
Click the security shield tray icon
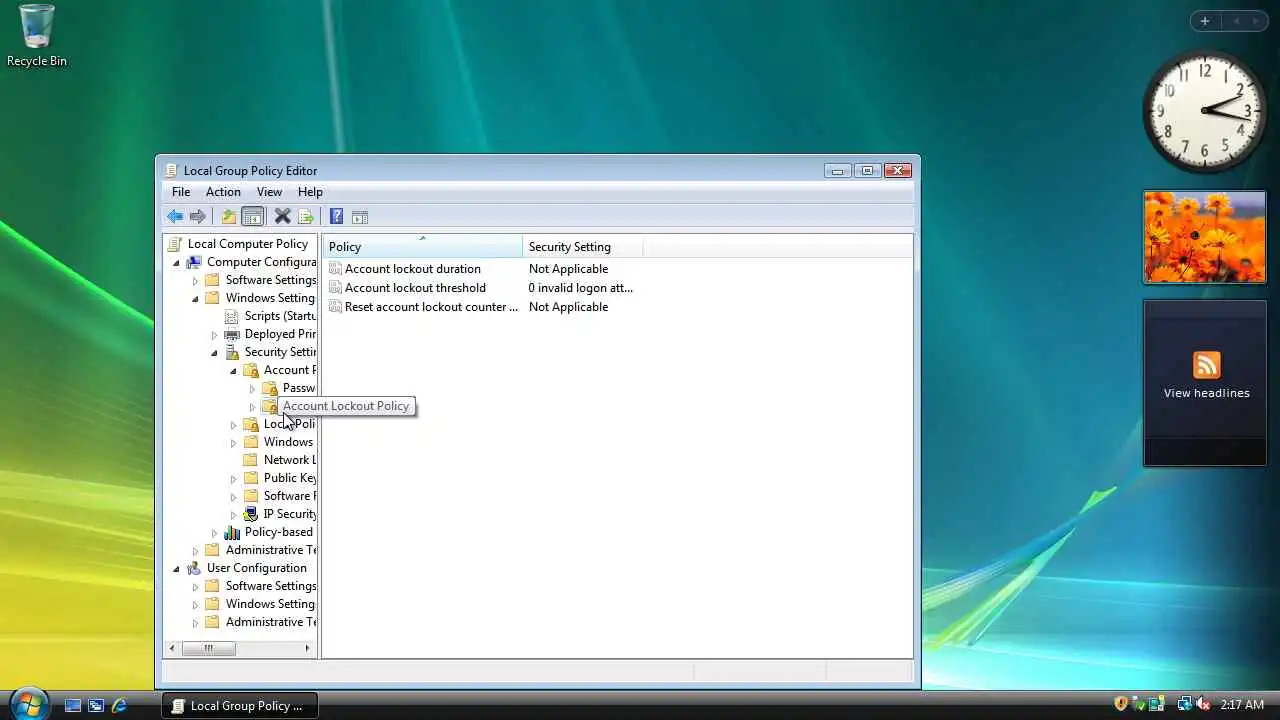tap(1121, 705)
